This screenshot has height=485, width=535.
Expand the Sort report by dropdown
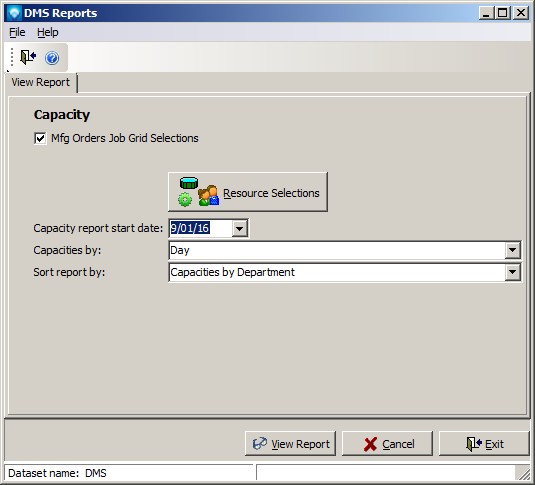512,272
